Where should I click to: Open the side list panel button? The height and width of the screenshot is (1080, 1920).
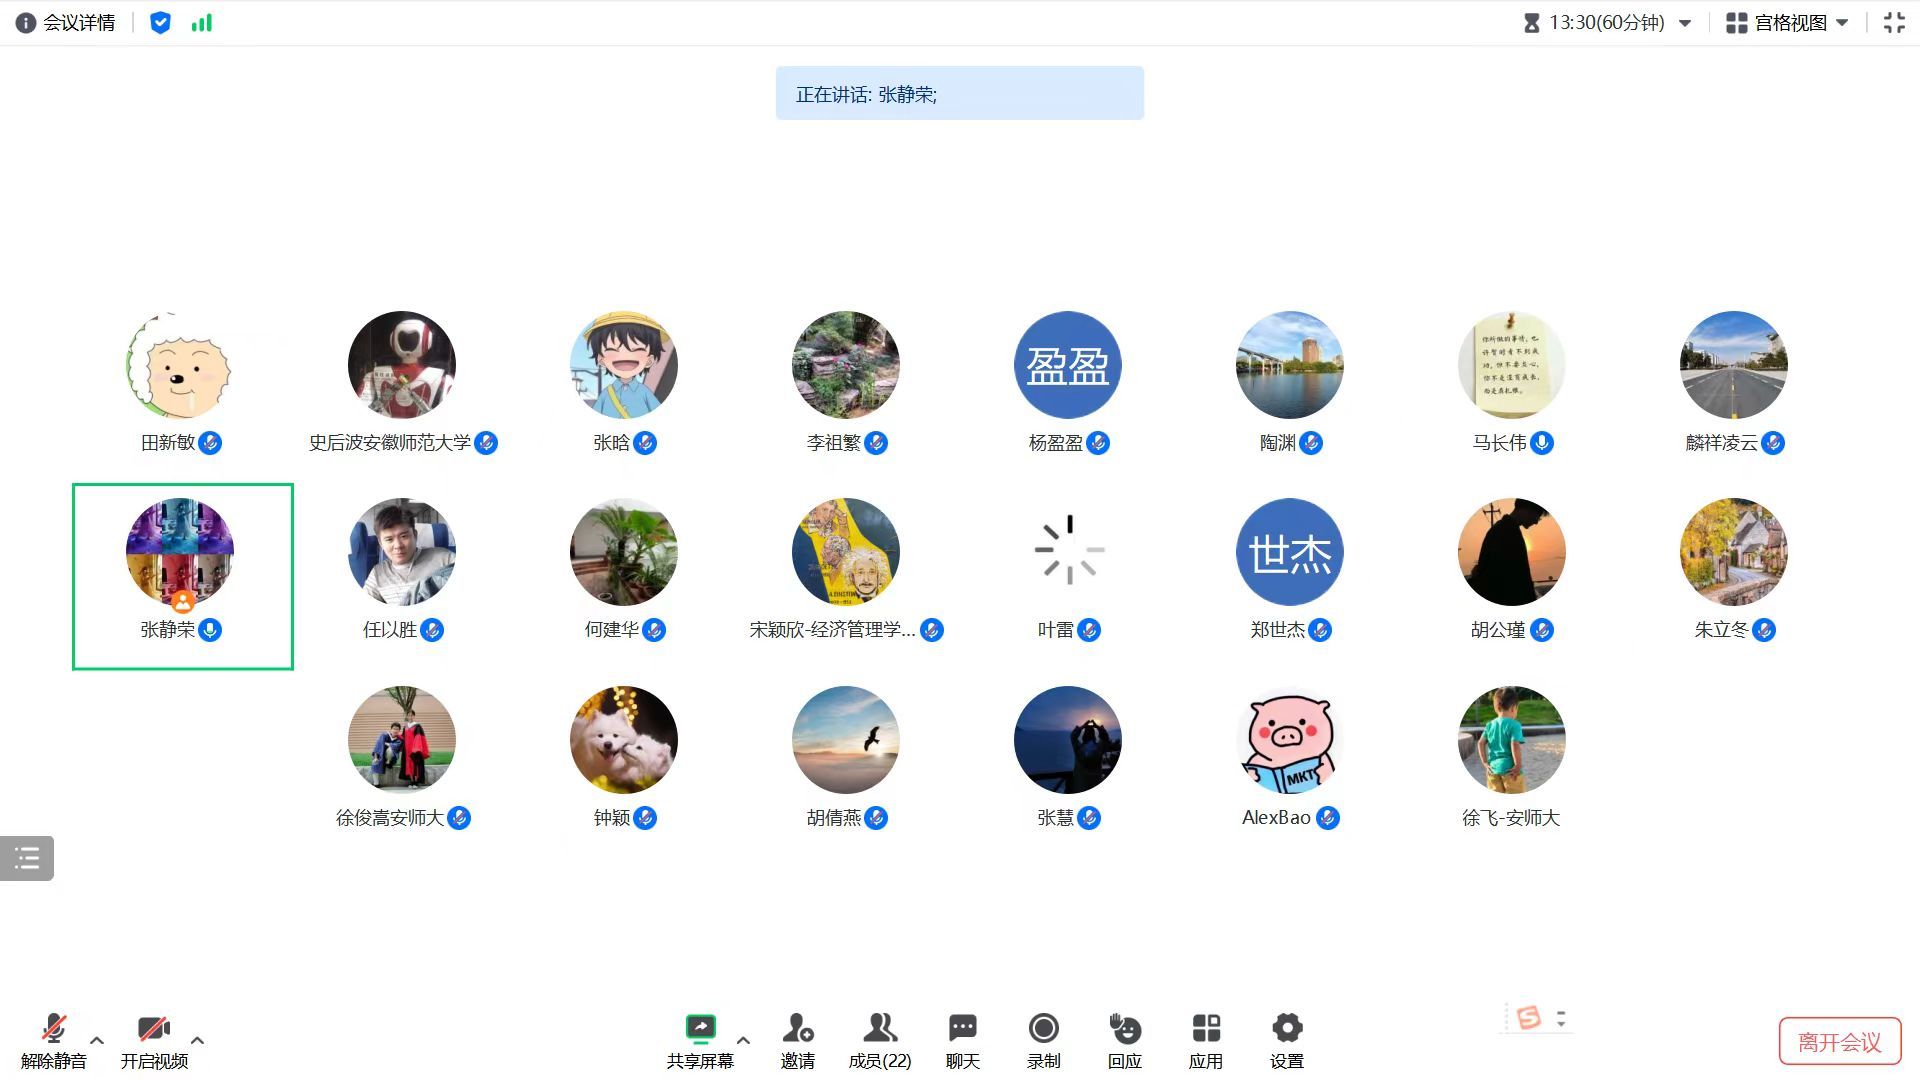[x=27, y=858]
